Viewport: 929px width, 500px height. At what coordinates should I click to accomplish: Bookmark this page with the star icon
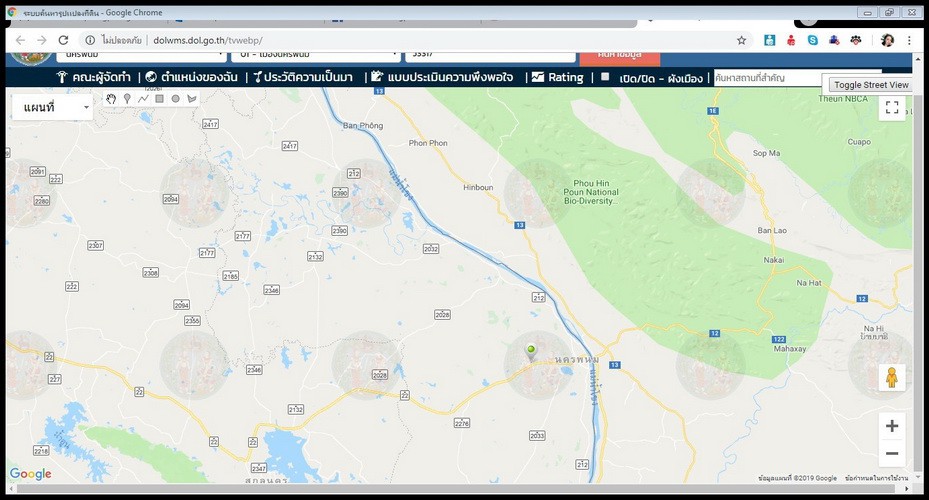point(741,40)
